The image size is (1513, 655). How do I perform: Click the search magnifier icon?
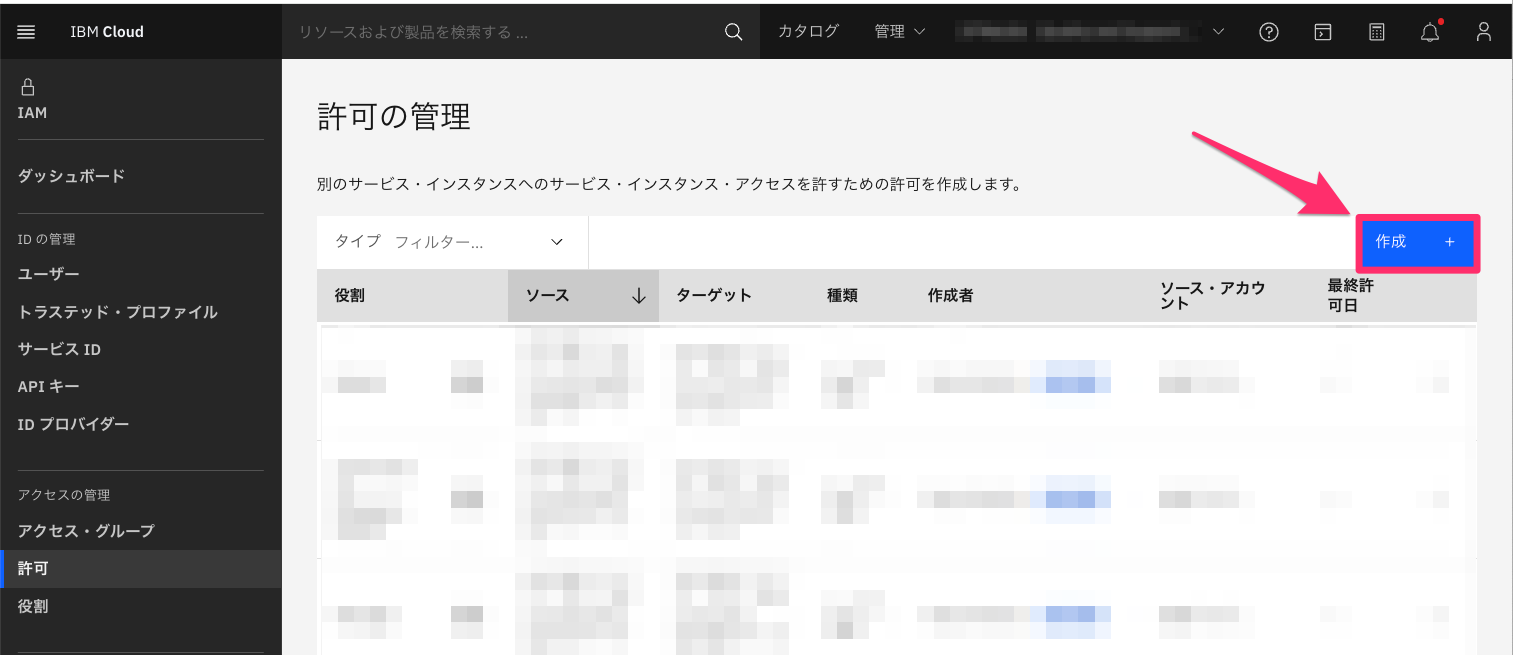(x=733, y=31)
